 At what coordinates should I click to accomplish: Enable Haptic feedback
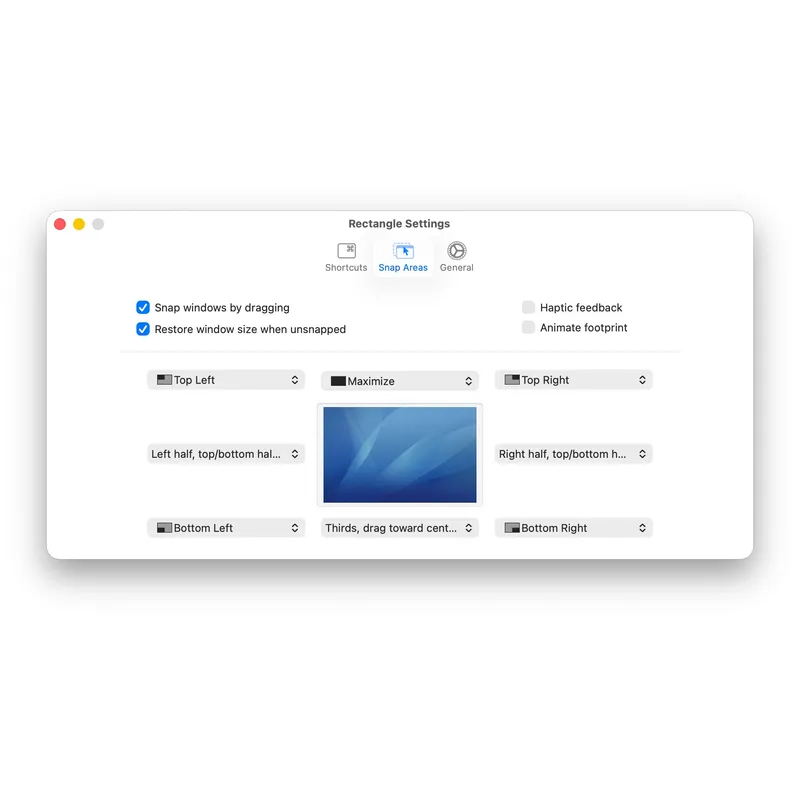(527, 307)
